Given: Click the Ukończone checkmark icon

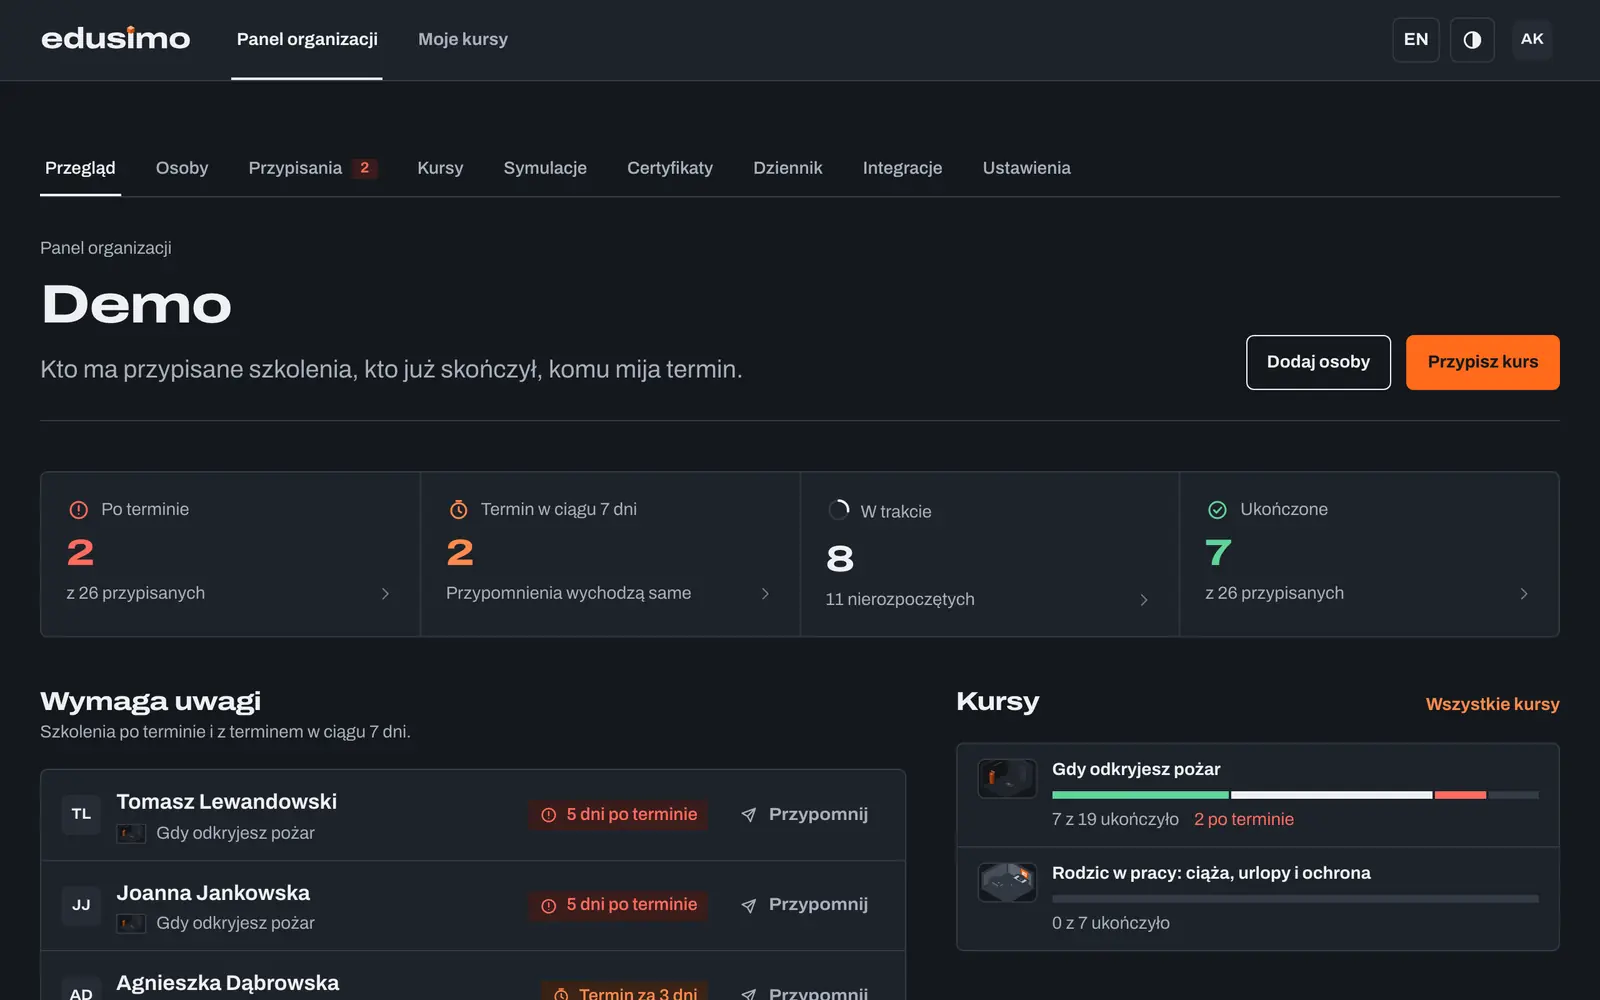Looking at the screenshot, I should (1217, 510).
